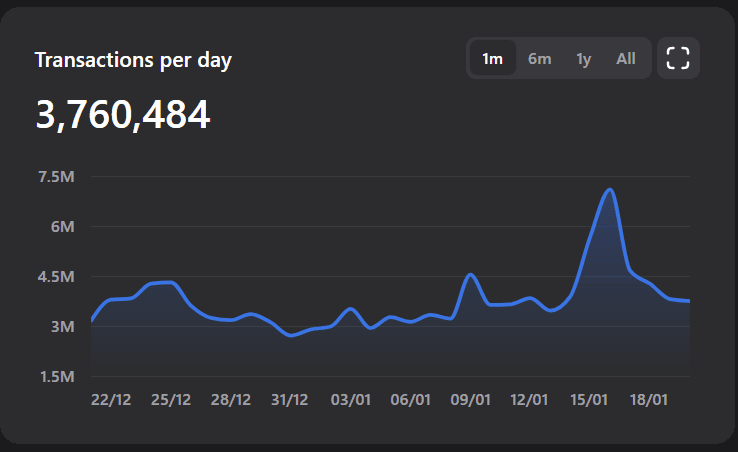Click the 4.5M y-axis label
Screen dimensions: 738x452
[x=56, y=277]
